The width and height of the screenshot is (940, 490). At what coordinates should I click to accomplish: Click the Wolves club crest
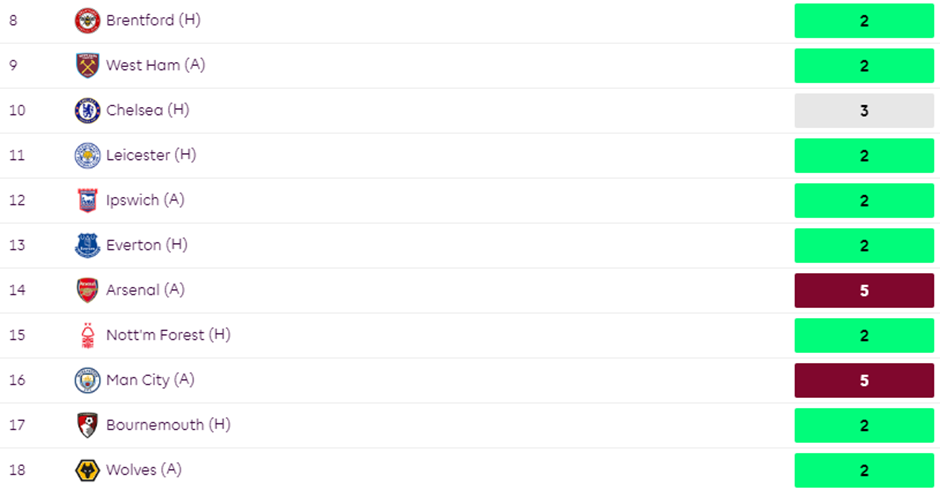point(88,470)
